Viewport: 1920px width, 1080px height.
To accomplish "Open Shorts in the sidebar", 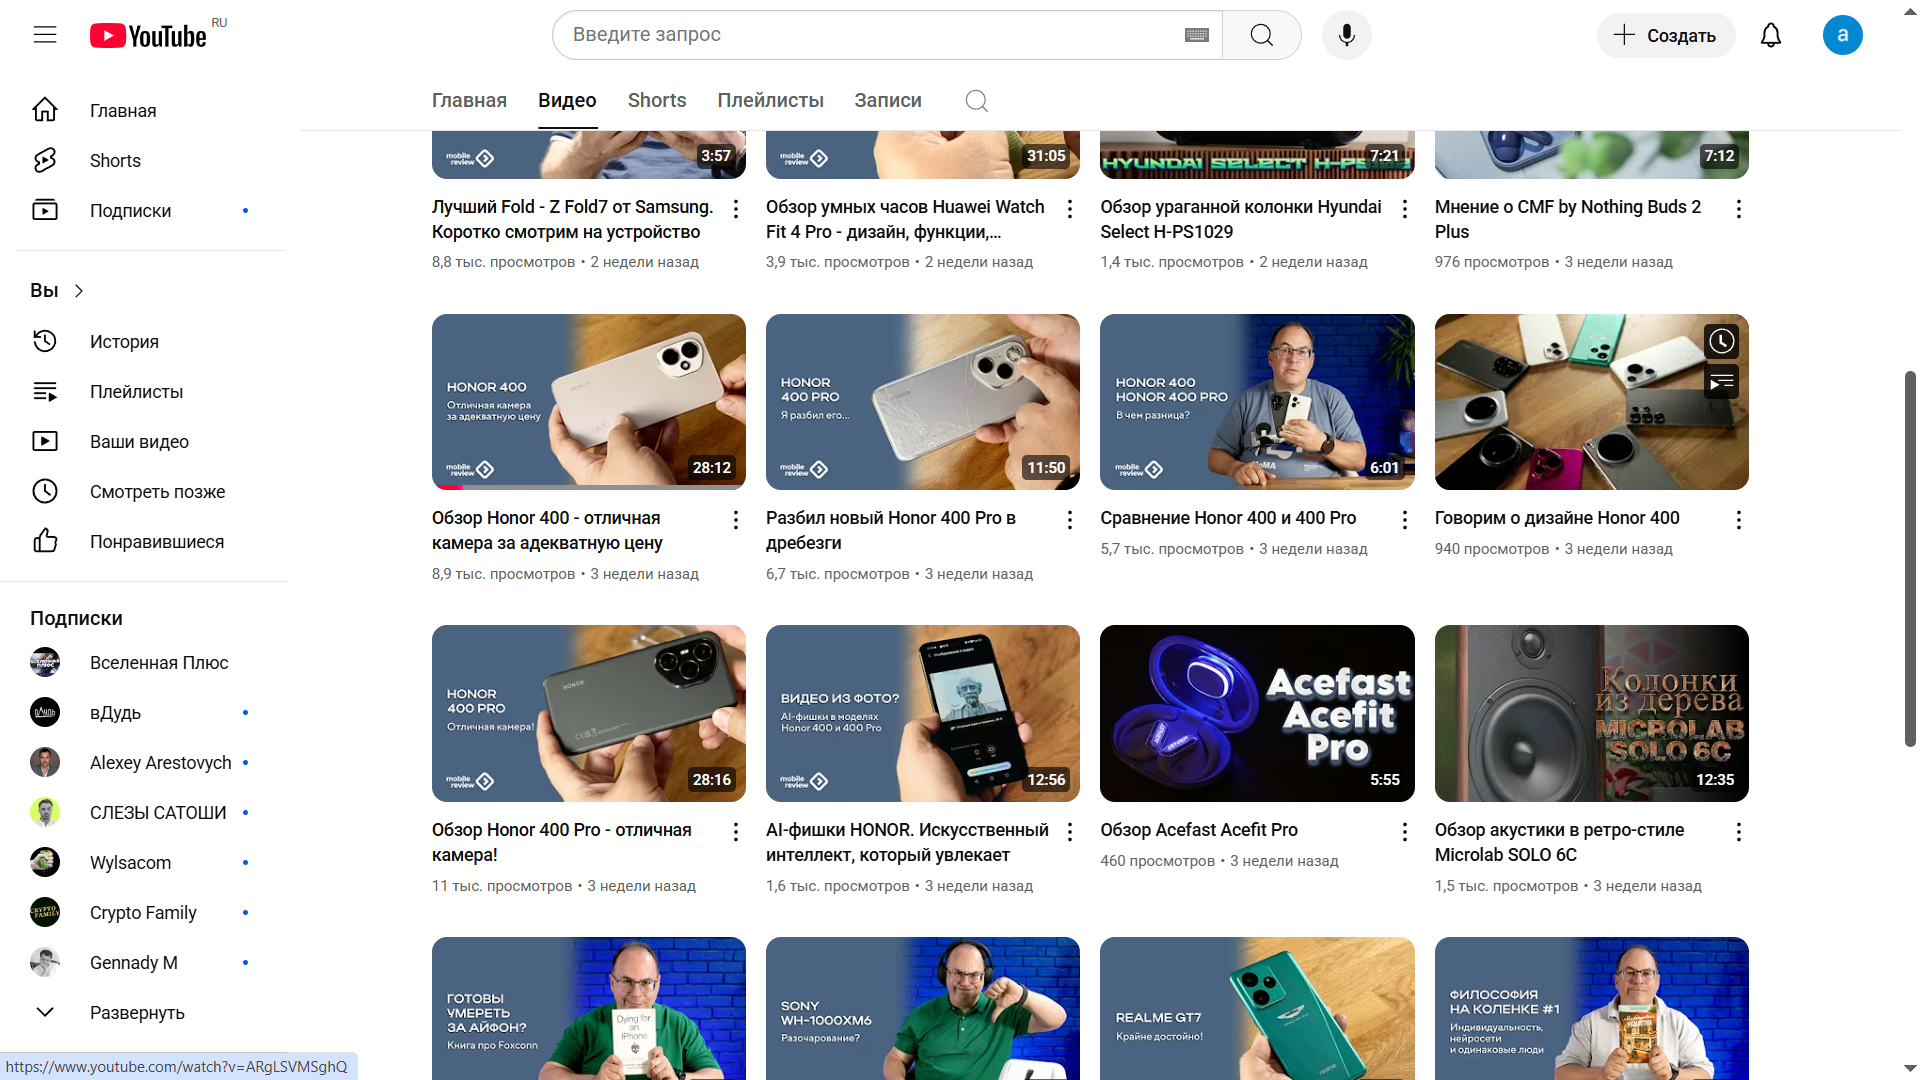I will click(x=150, y=160).
